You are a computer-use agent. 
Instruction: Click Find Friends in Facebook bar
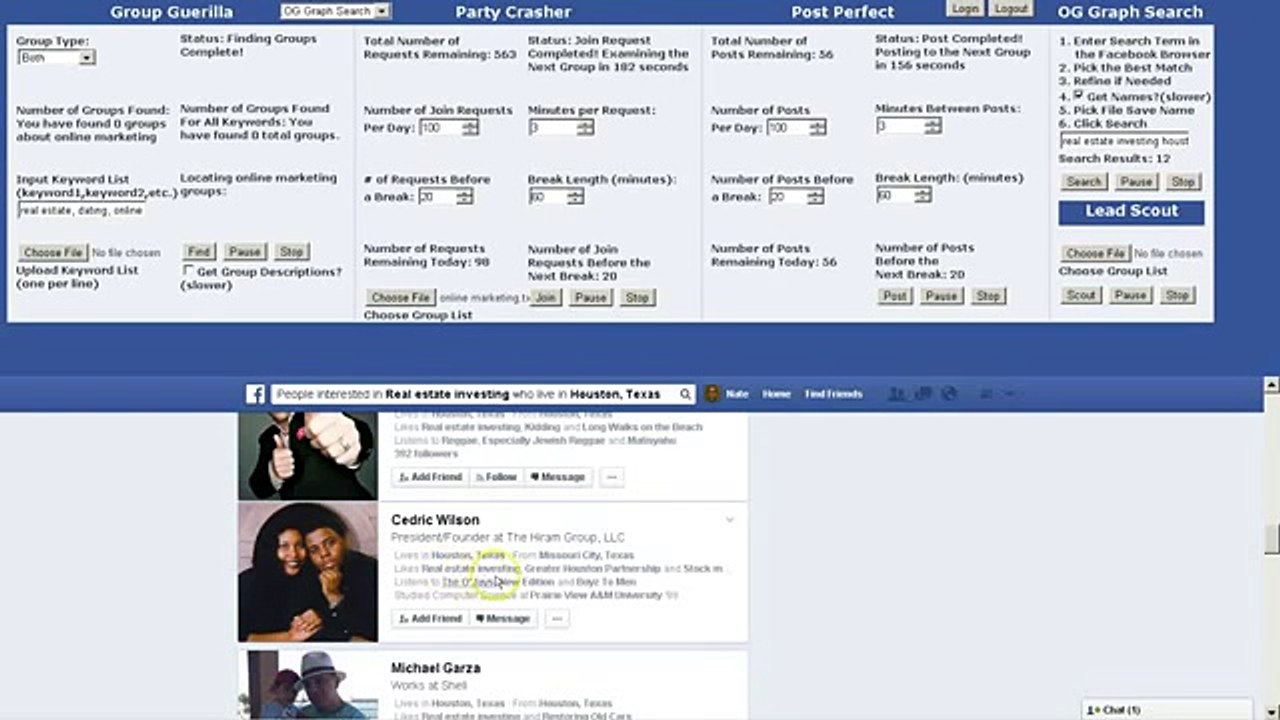833,394
